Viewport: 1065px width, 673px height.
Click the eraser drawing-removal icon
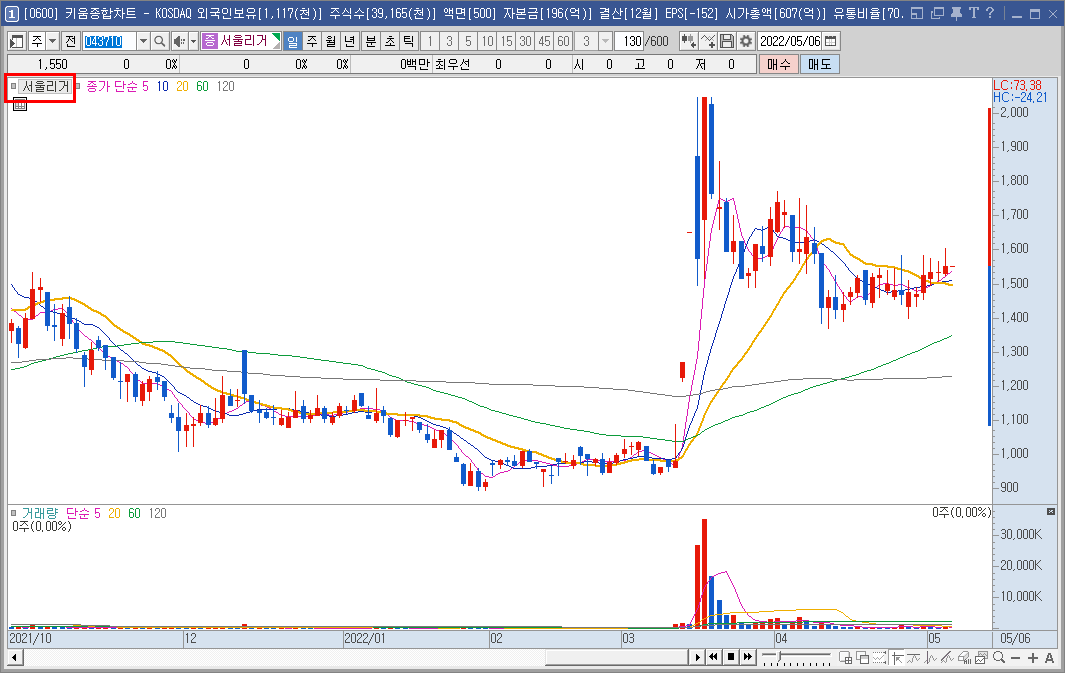[x=964, y=657]
